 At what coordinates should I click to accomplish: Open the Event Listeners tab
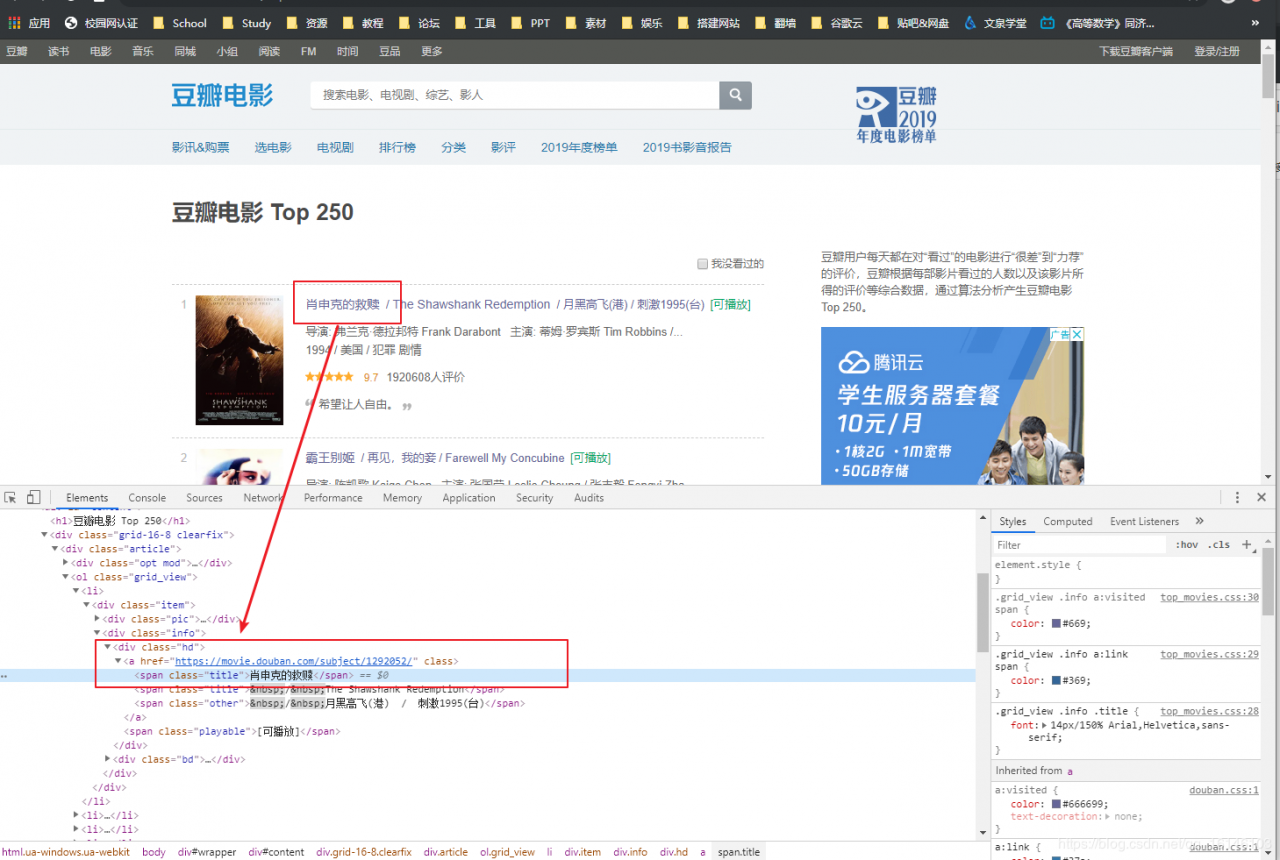pos(1144,522)
